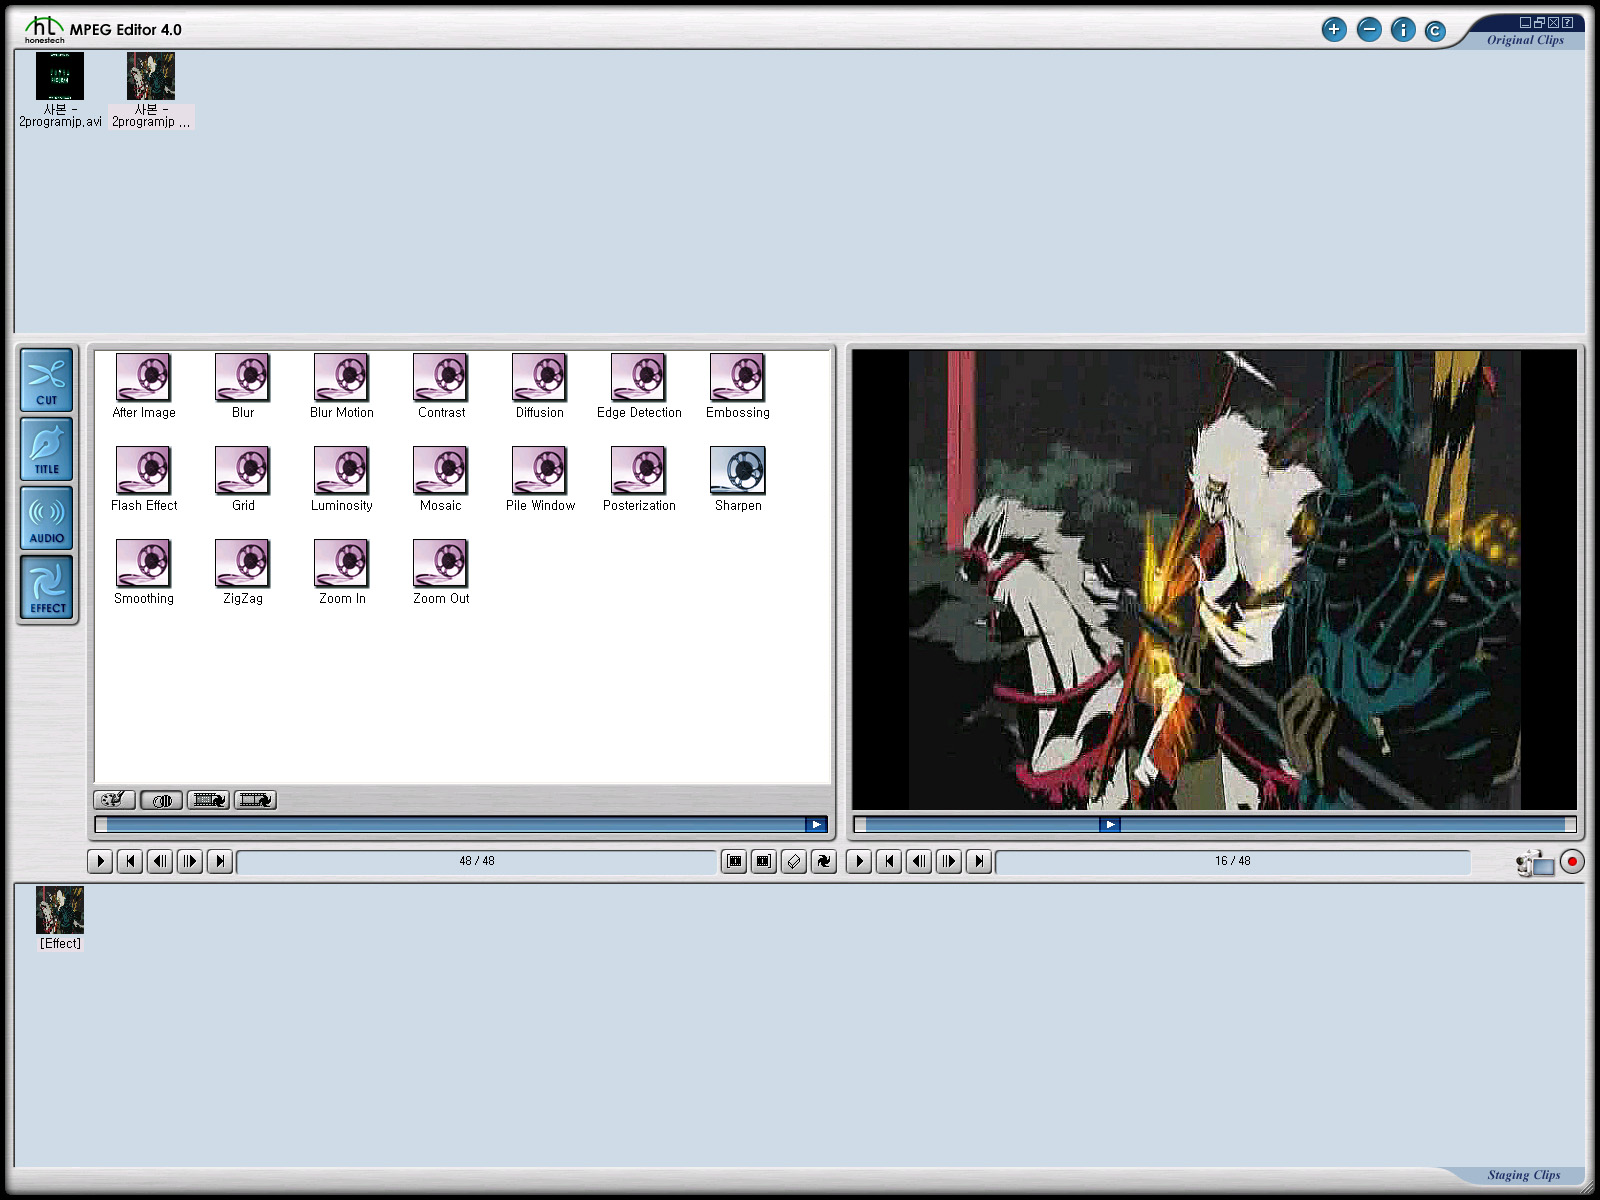This screenshot has width=1600, height=1200.
Task: Click the preview frame counter 16 / 48
Action: (1233, 861)
